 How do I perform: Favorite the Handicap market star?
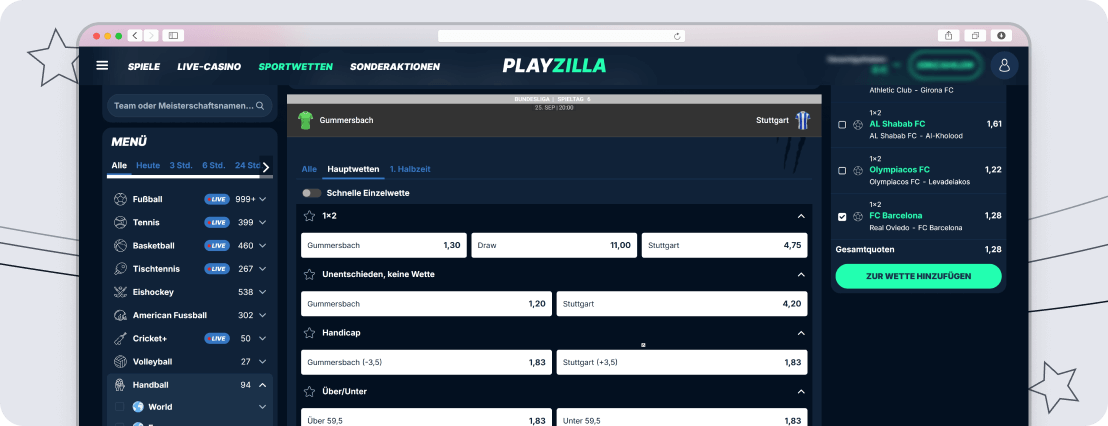pos(309,332)
